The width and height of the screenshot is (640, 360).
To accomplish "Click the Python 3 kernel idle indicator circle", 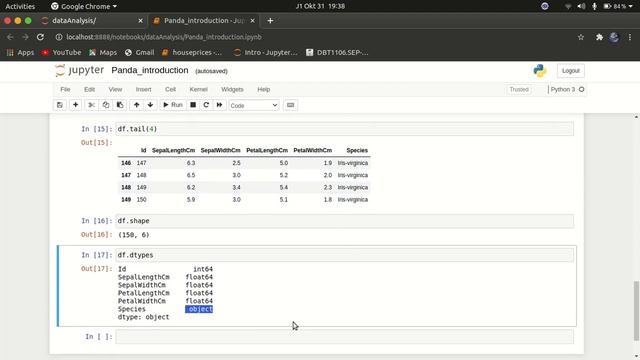I will click(581, 89).
